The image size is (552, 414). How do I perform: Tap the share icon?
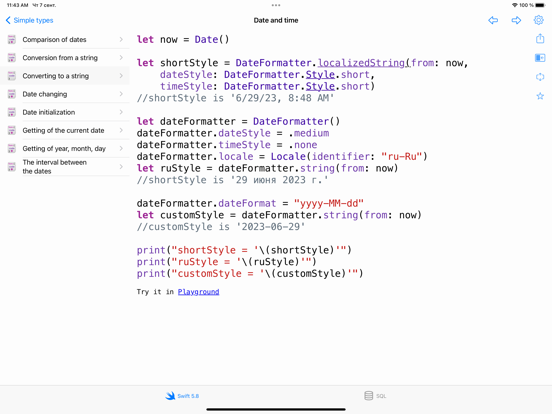click(x=540, y=38)
